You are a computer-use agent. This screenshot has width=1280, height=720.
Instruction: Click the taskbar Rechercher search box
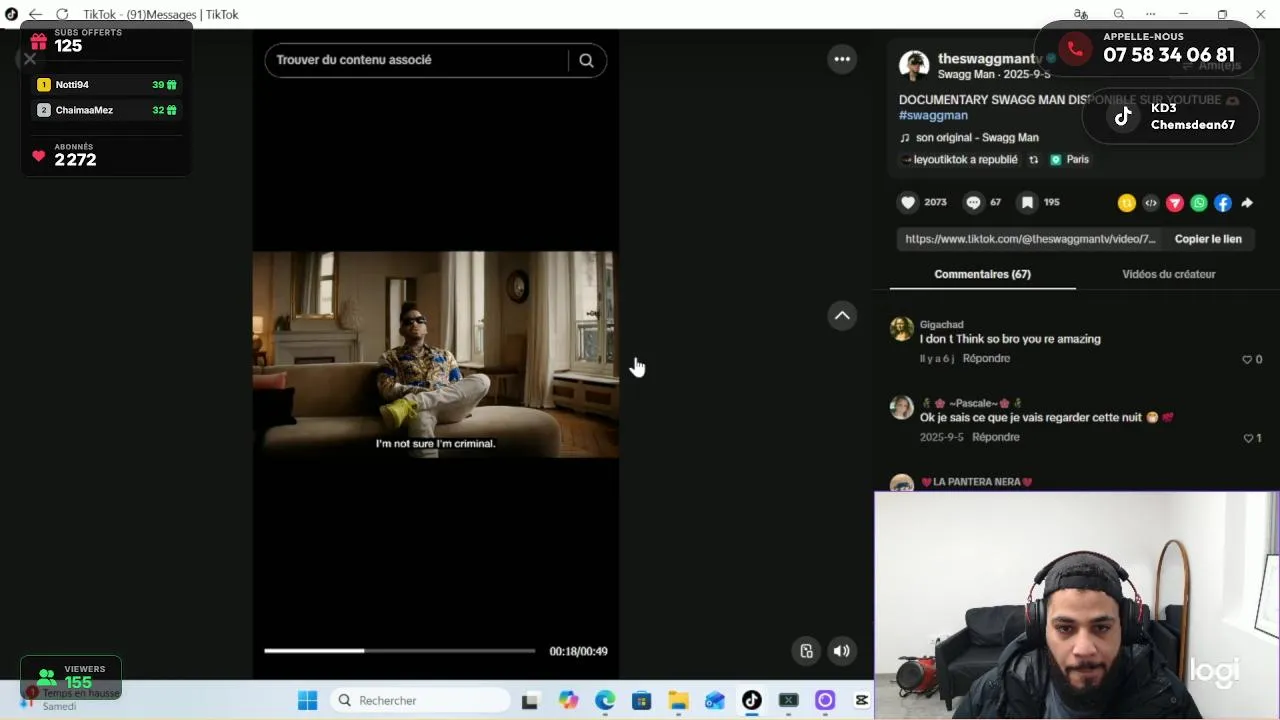(420, 700)
